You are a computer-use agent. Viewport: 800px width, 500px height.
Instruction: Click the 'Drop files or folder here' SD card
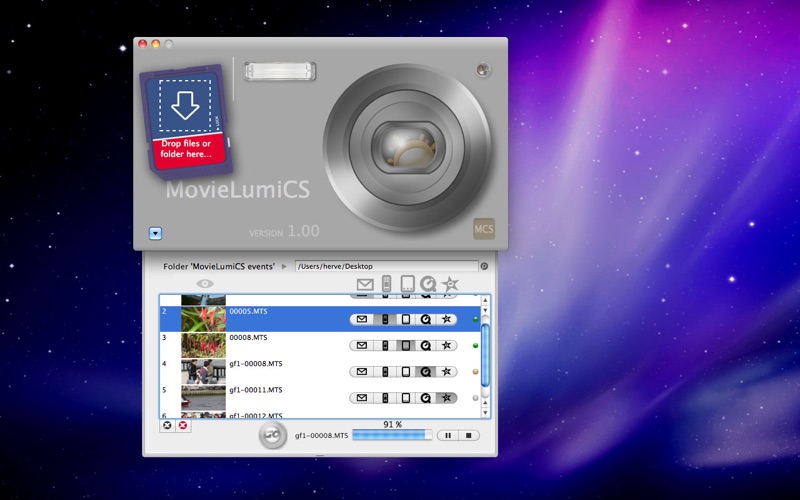click(x=186, y=121)
